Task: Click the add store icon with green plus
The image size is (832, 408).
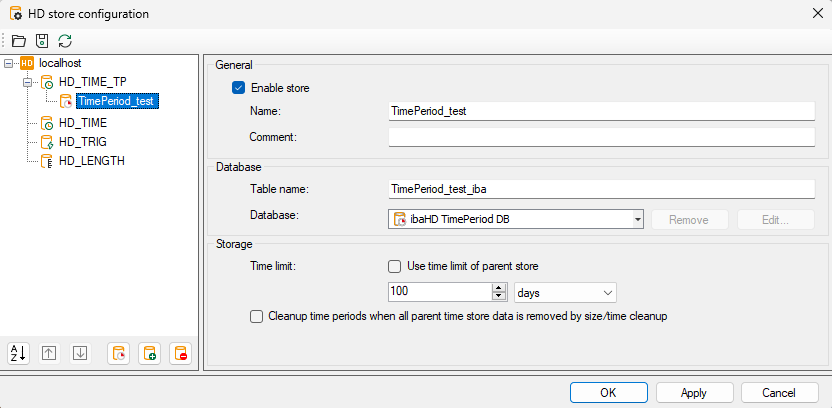Action: (x=150, y=353)
